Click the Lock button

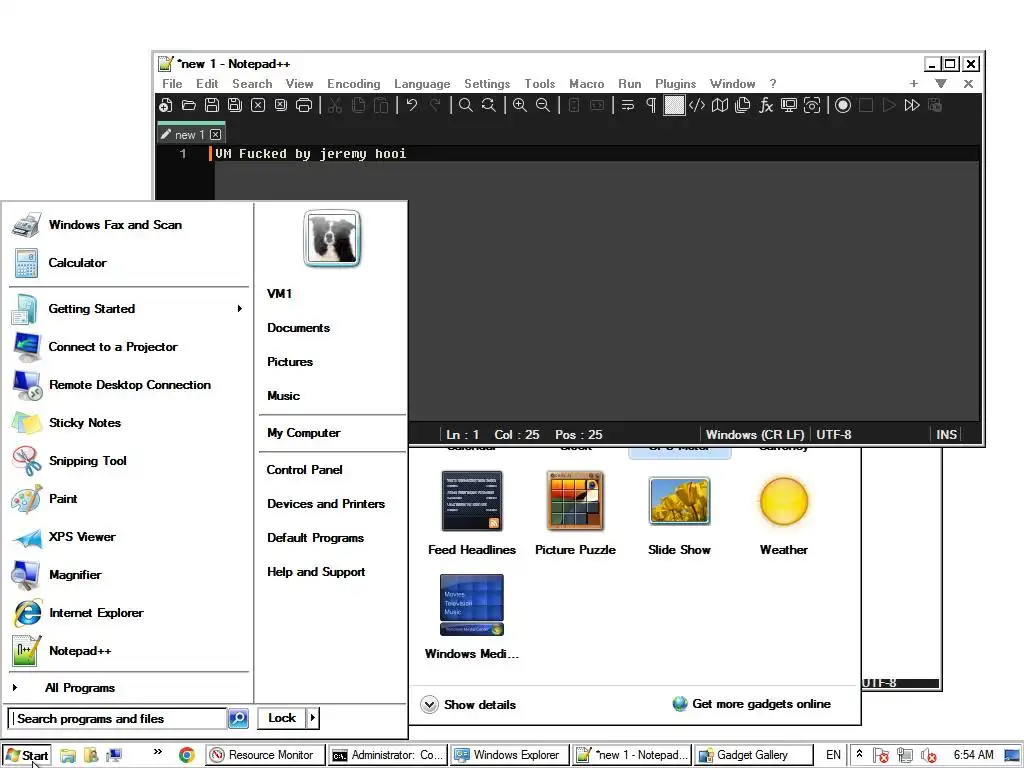click(282, 718)
